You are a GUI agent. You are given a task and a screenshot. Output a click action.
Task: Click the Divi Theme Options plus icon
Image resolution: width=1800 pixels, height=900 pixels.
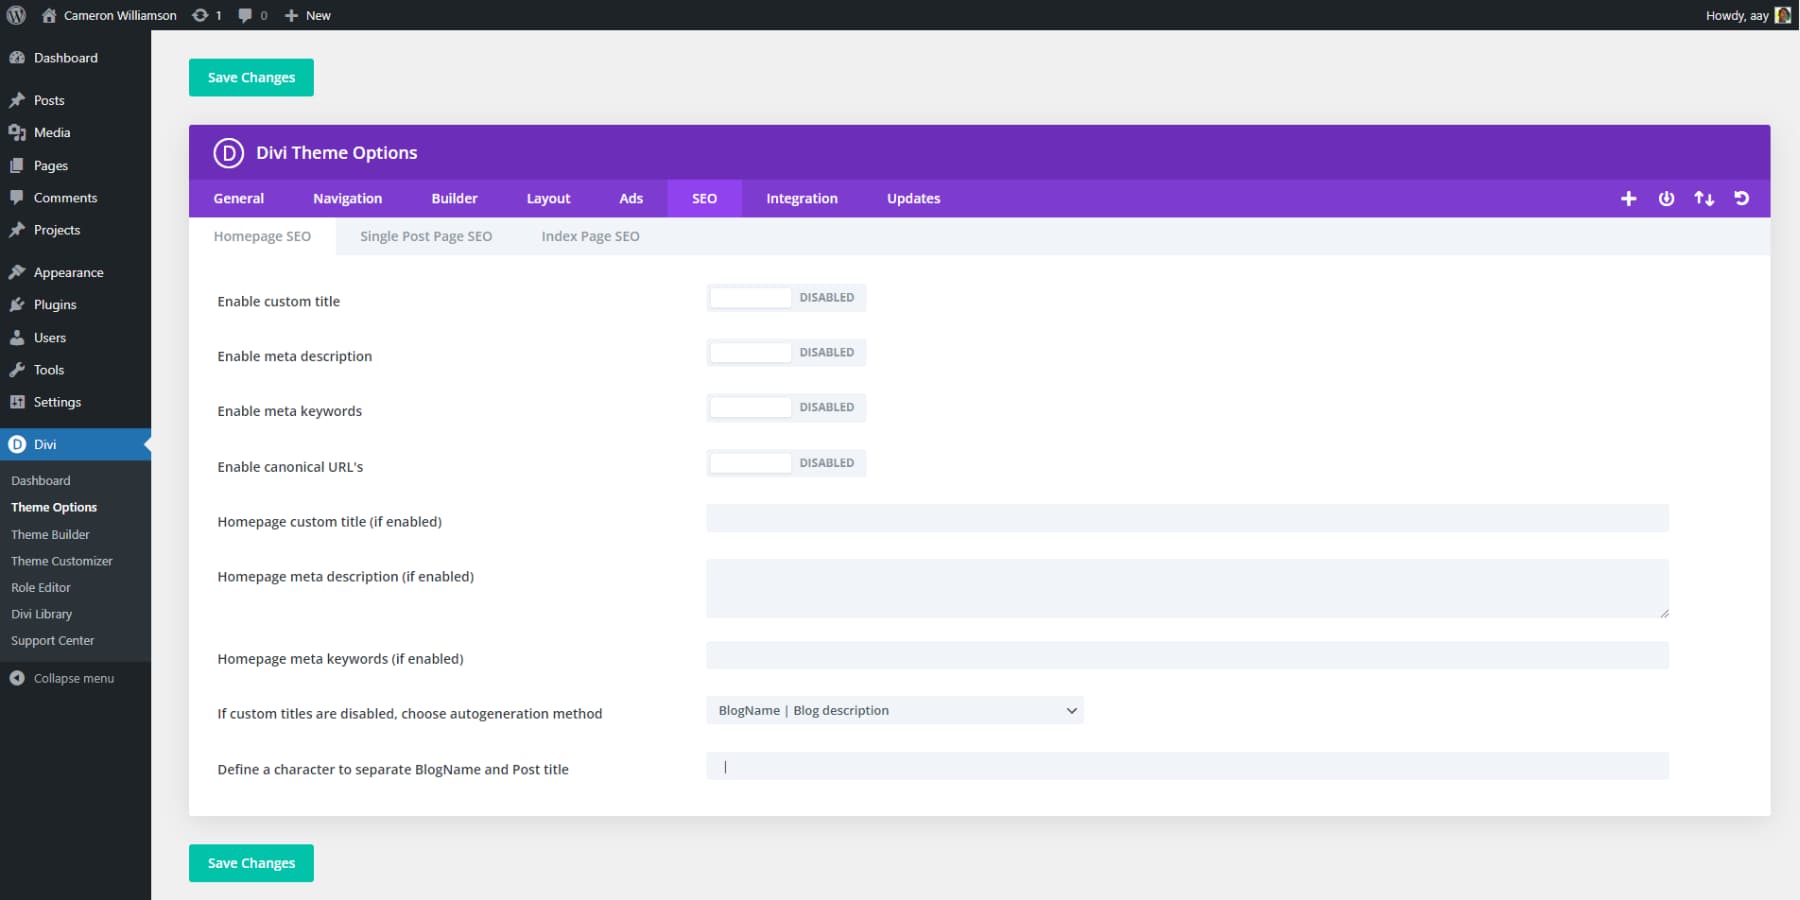1628,198
